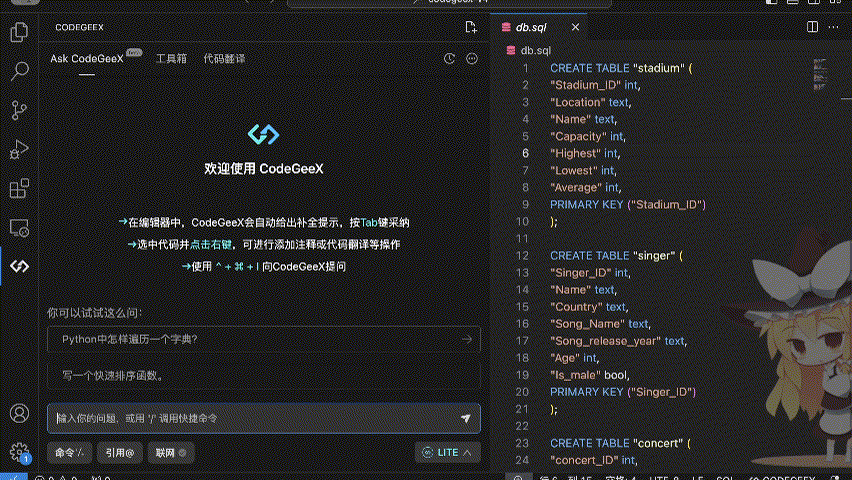Click the 点击右键 link in the tips
This screenshot has height=480, width=852.
pos(211,245)
